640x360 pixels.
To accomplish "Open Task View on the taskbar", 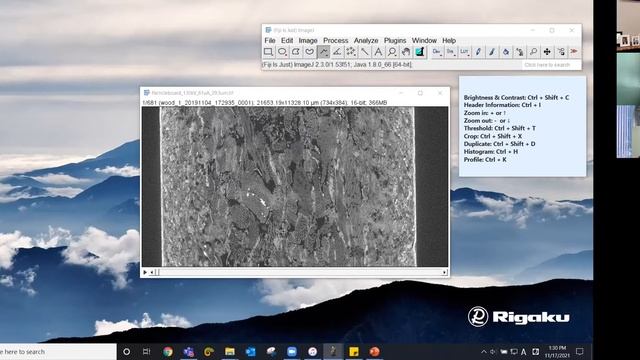I will (147, 351).
